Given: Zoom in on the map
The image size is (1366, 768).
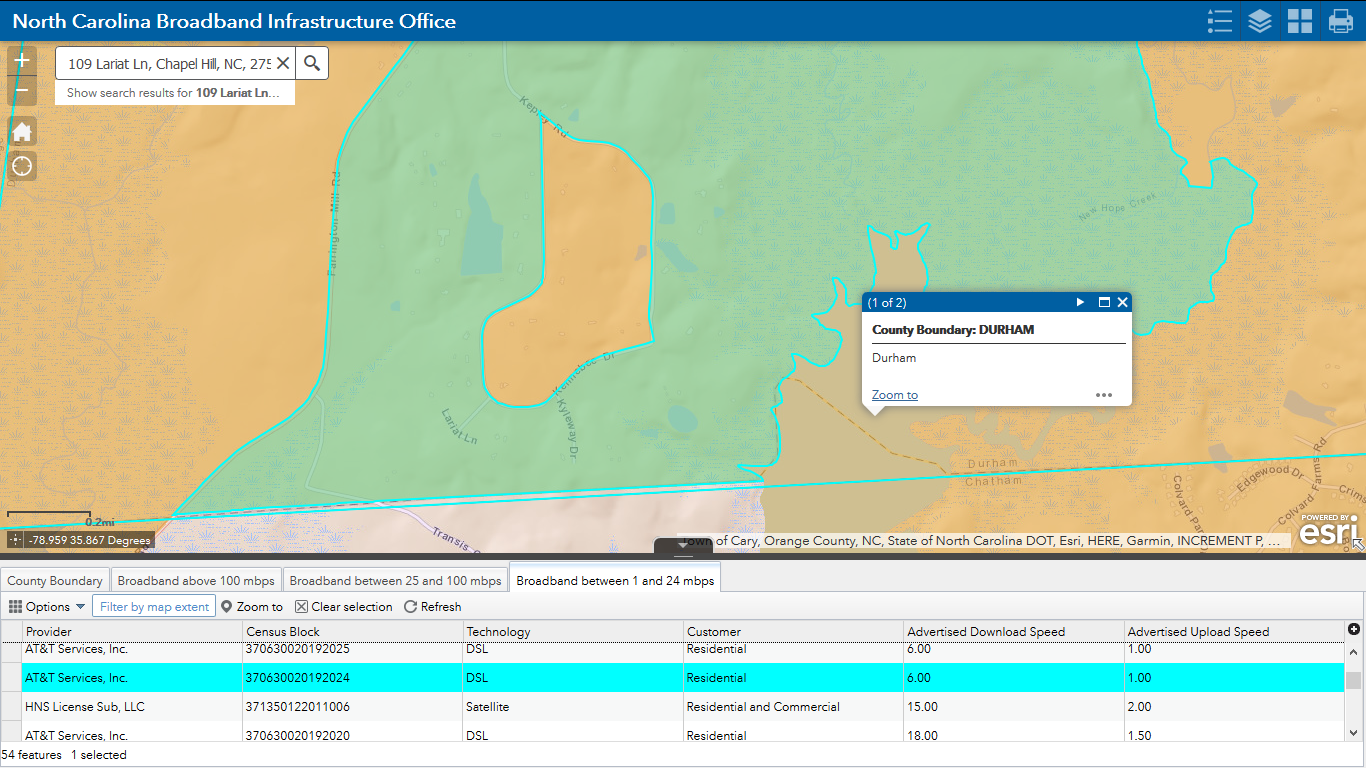Looking at the screenshot, I should 22,61.
